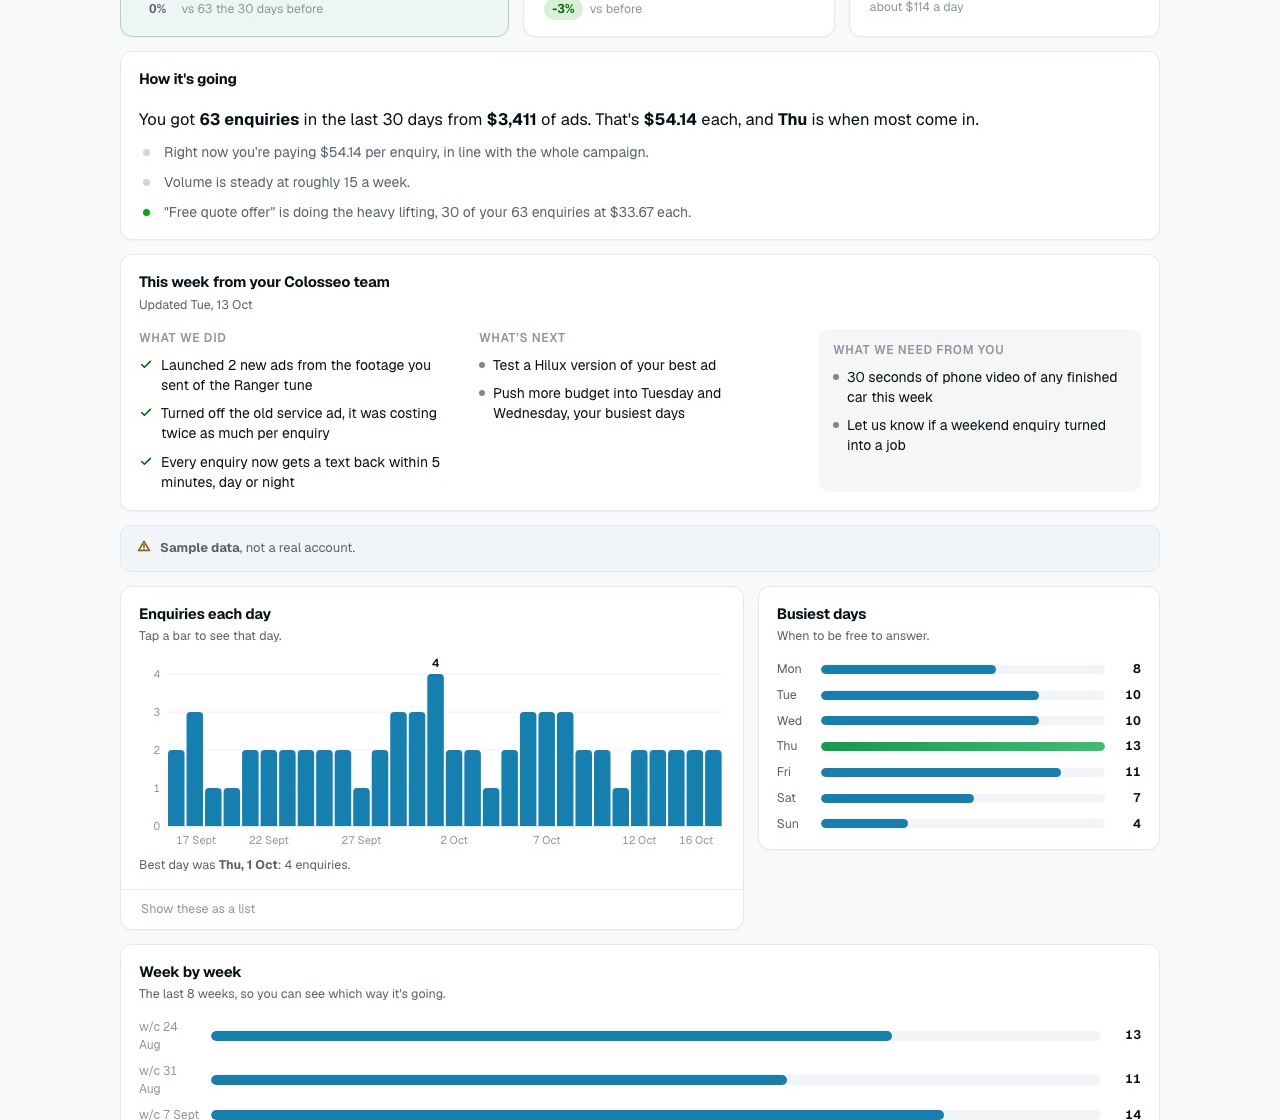Image resolution: width=1280 pixels, height=1120 pixels.
Task: Click the 0% badge at the top
Action: (157, 9)
